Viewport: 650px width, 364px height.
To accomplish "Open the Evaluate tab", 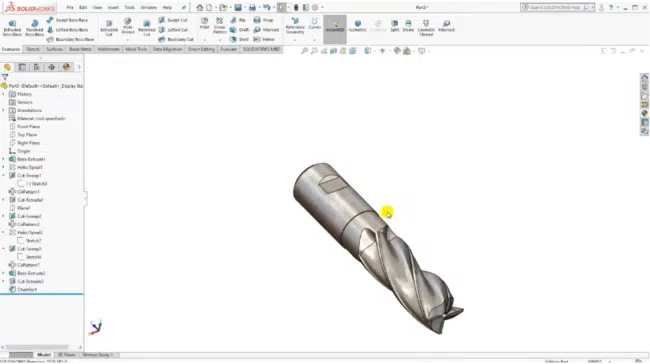I will pyautogui.click(x=228, y=49).
